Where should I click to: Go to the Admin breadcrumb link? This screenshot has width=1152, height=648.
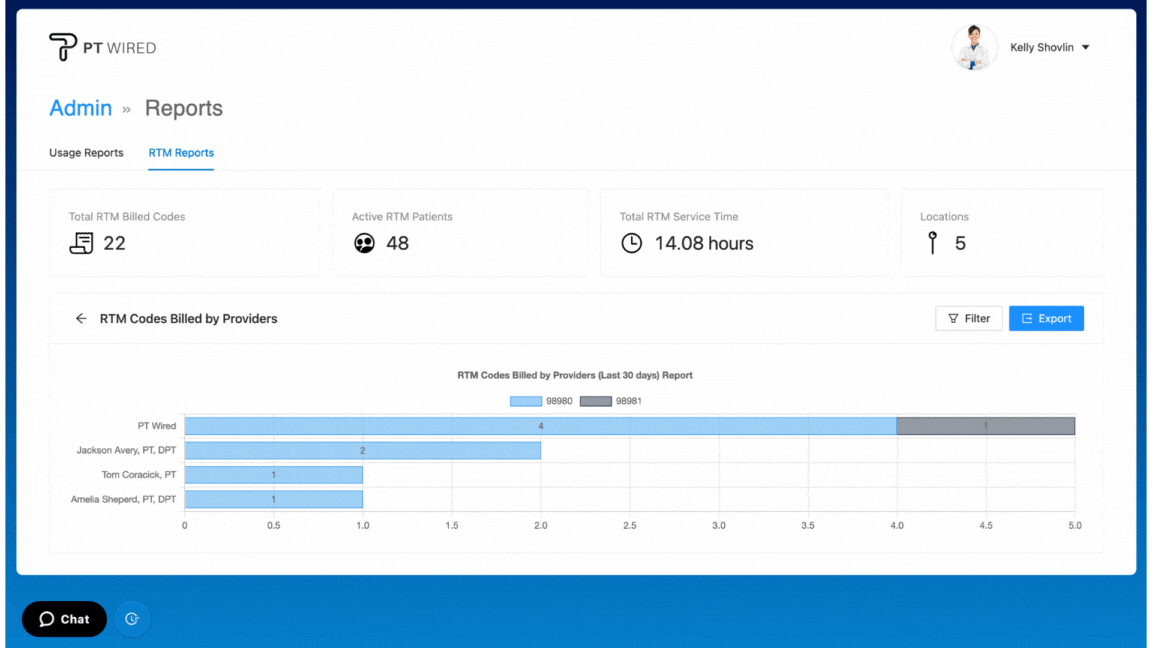(x=80, y=108)
